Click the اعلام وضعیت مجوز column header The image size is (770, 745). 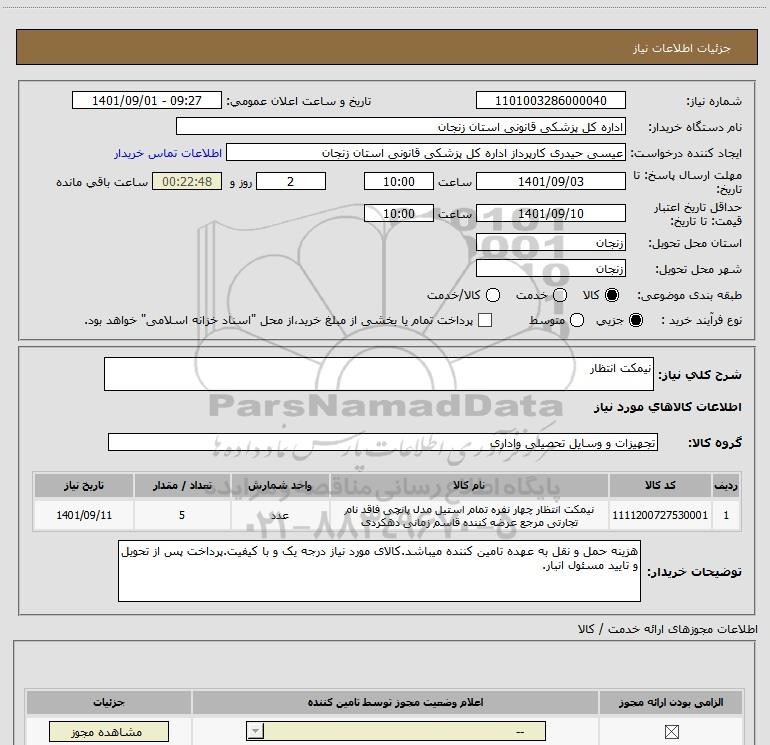[x=395, y=702]
